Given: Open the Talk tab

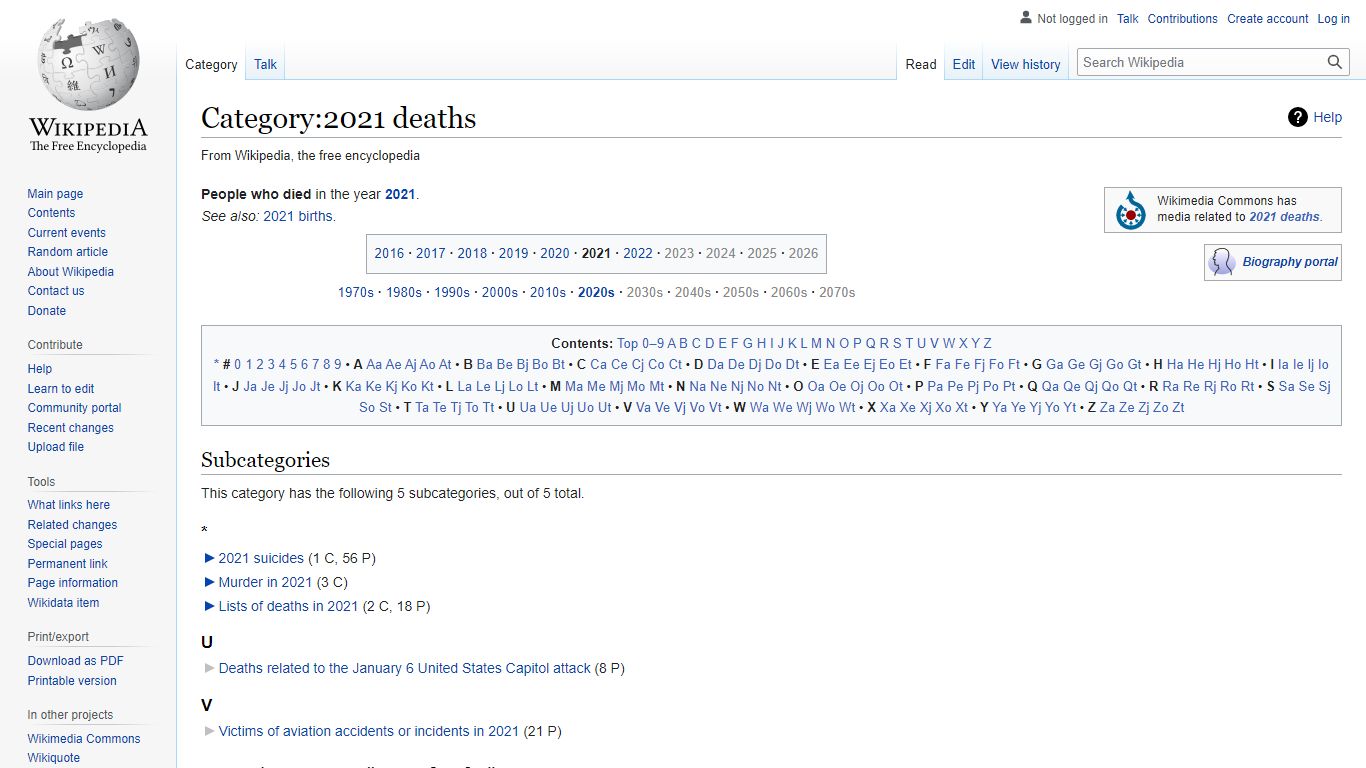Looking at the screenshot, I should (x=265, y=64).
